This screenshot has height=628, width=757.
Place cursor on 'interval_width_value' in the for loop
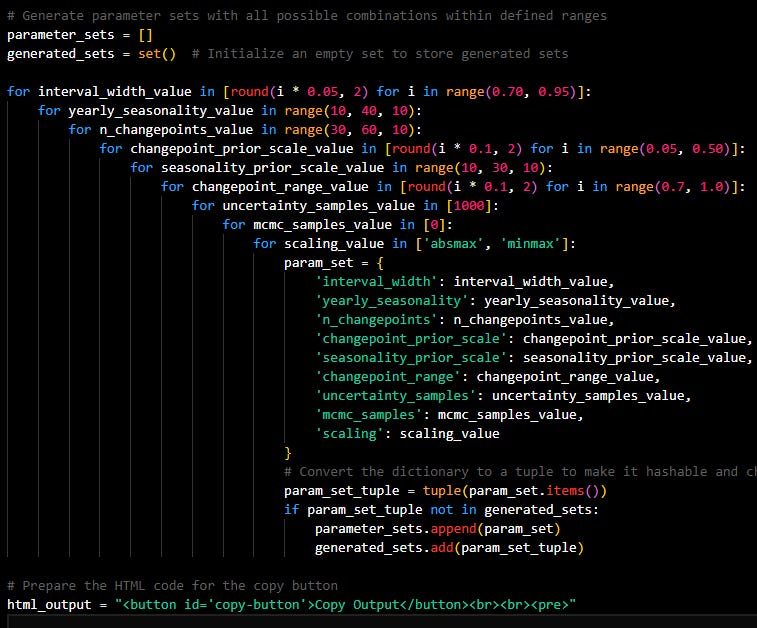pos(115,92)
